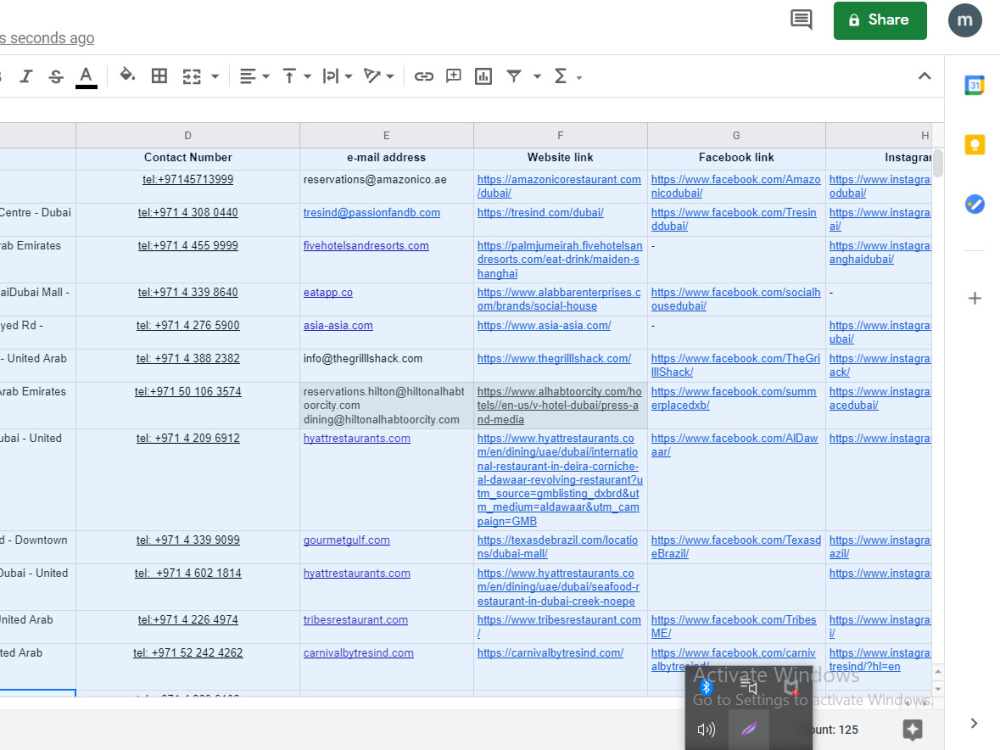Click the 'Contact Number' header cell
1000x750 pixels.
[188, 158]
